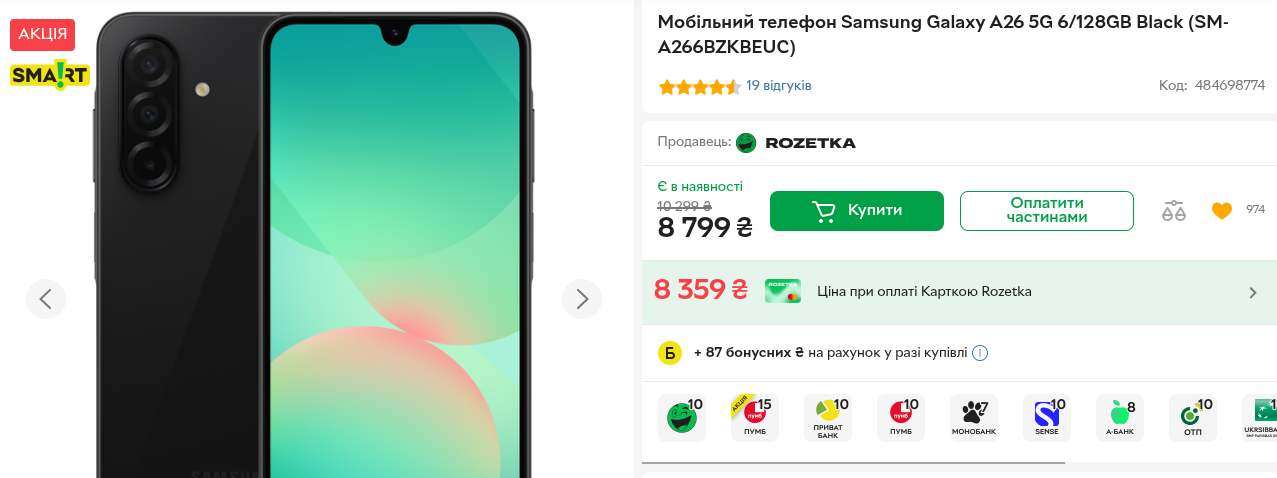The width and height of the screenshot is (1277, 478).
Task: Select the PUMB promo 15 installment option
Action: [x=755, y=418]
